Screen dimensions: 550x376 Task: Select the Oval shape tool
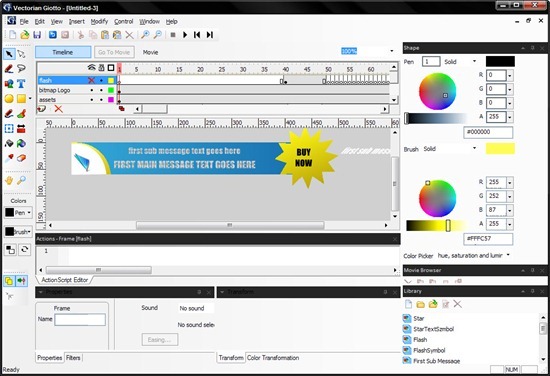pos(9,99)
